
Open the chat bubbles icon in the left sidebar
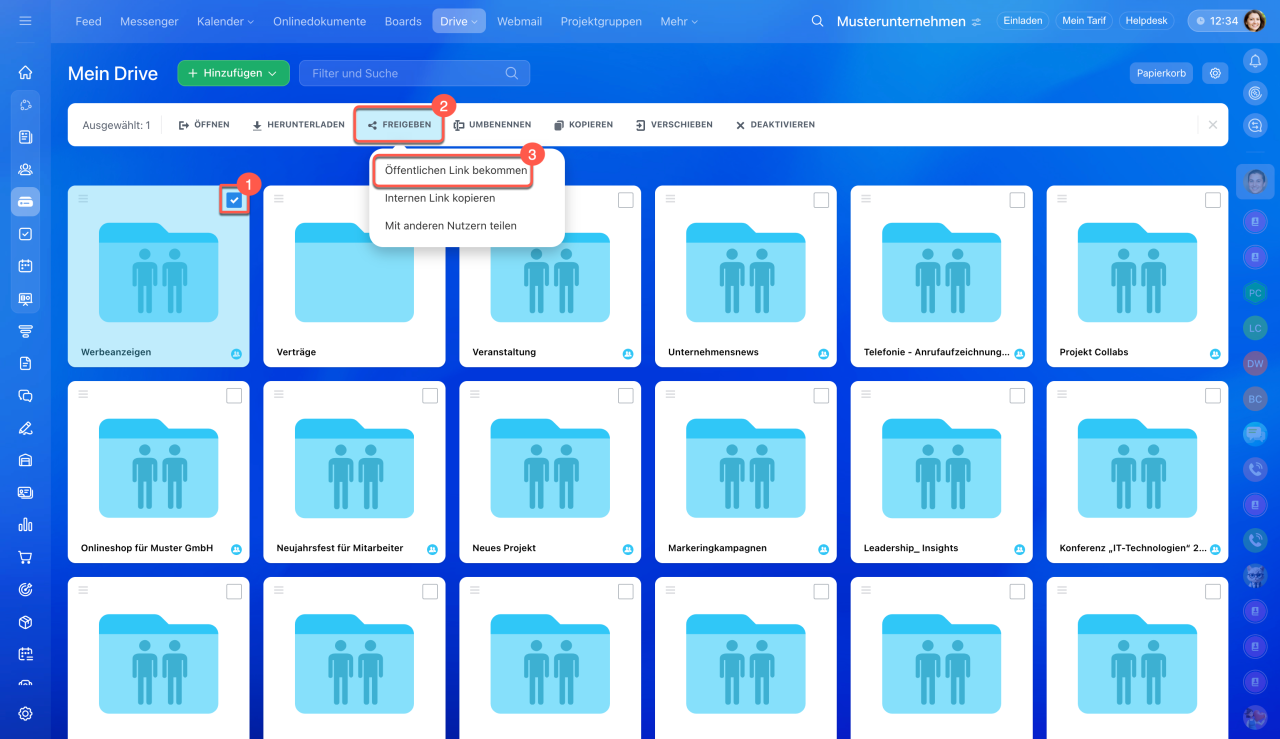click(25, 395)
